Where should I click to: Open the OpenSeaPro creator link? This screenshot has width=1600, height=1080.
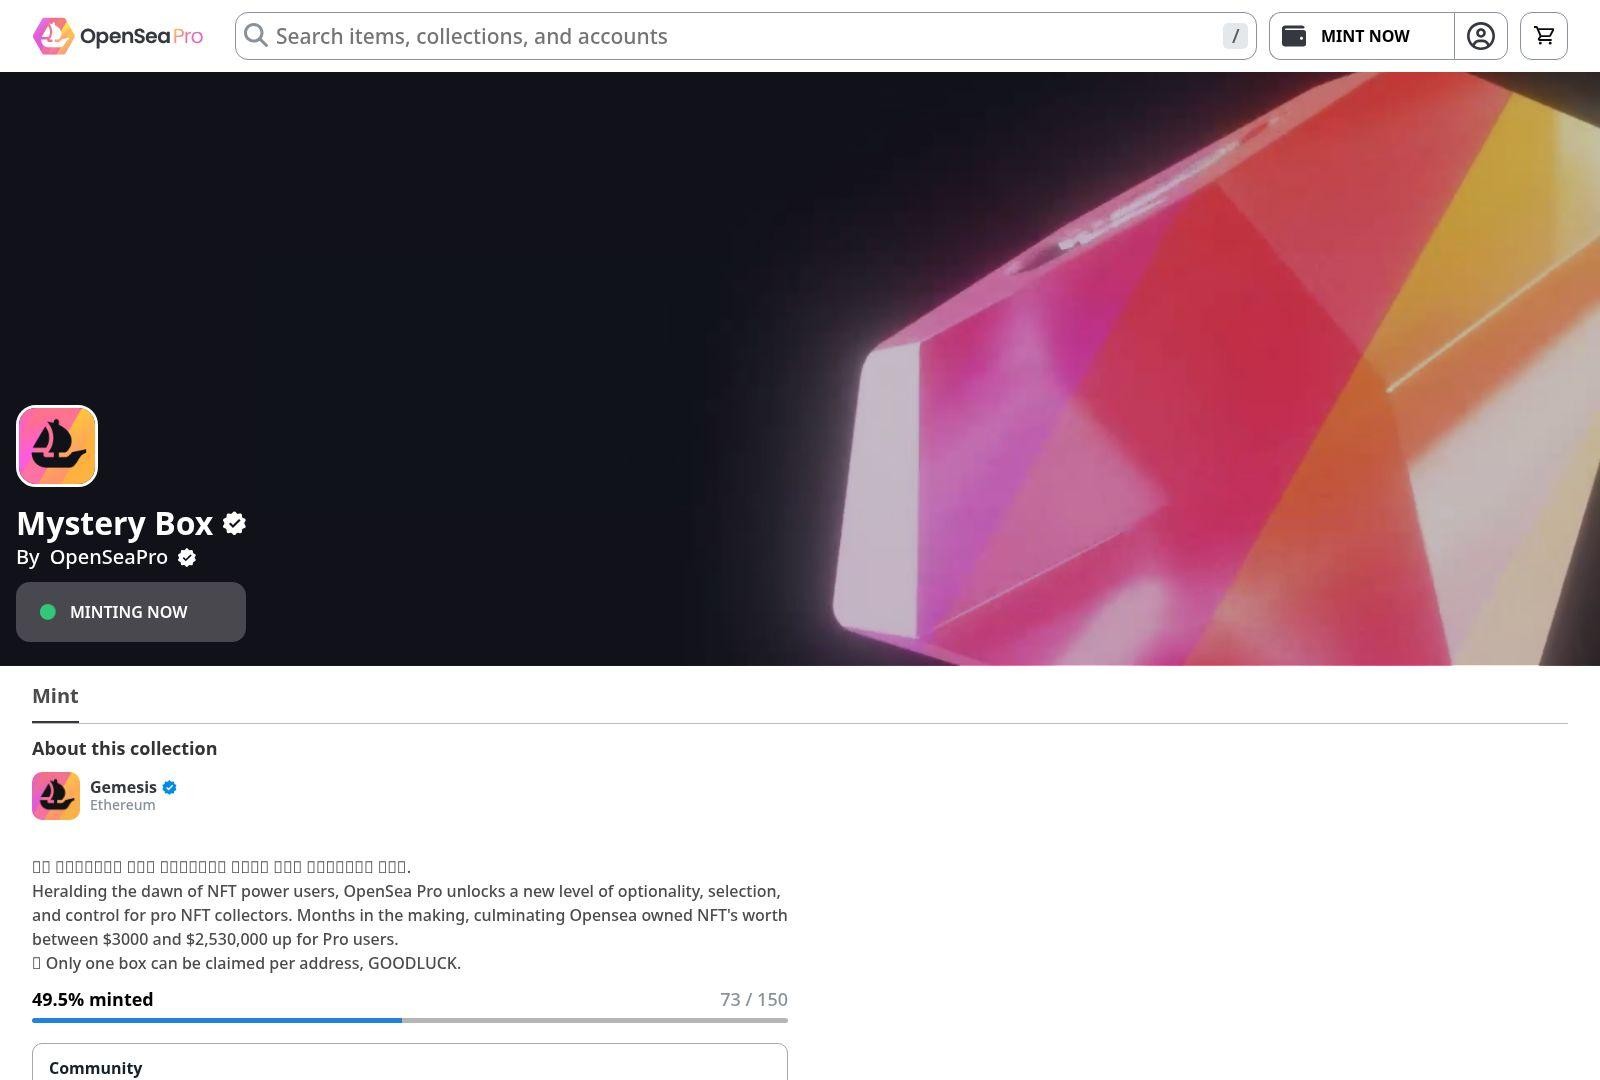coord(109,557)
